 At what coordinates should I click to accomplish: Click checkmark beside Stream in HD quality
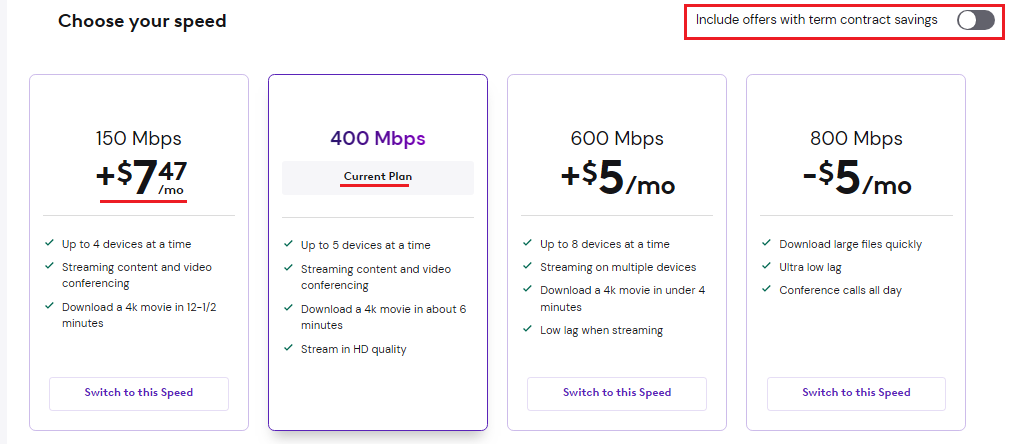[288, 348]
